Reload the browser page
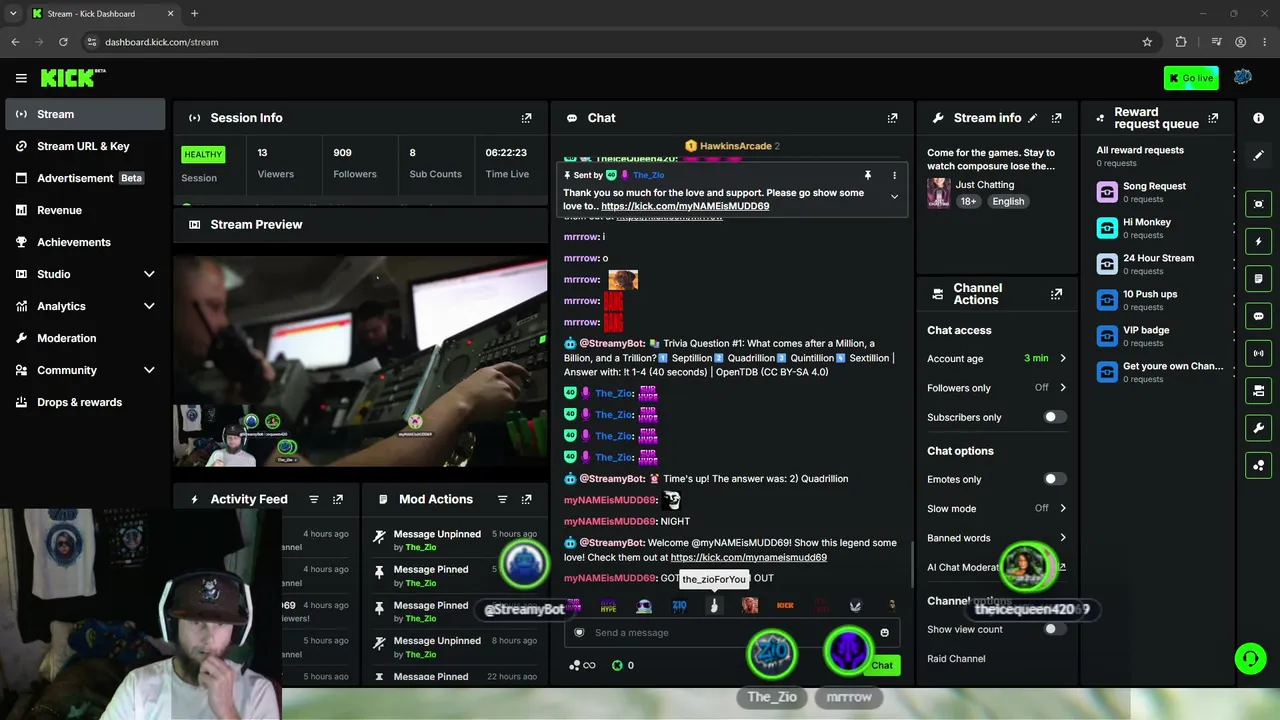1280x720 pixels. pyautogui.click(x=63, y=42)
